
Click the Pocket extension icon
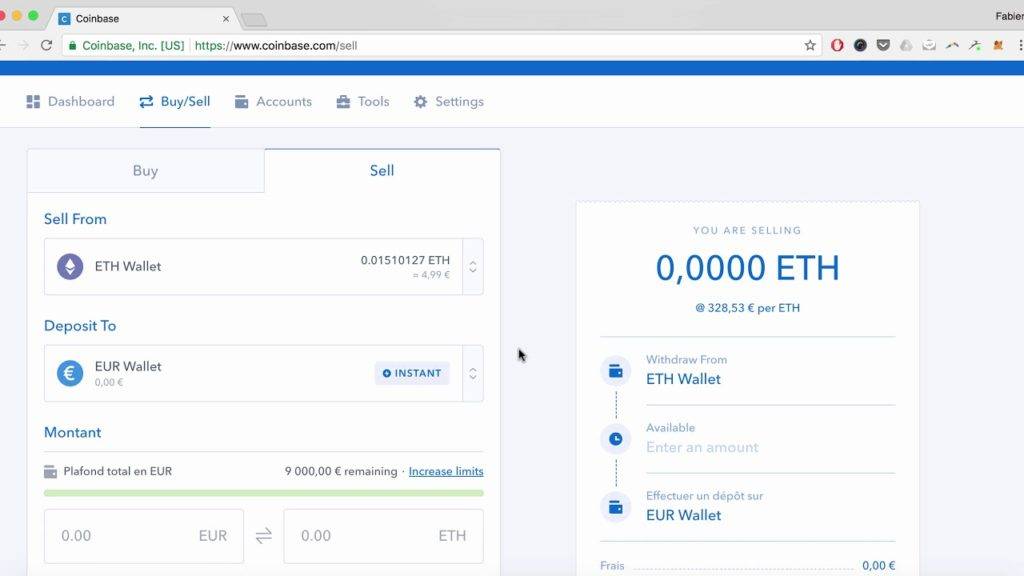point(883,45)
